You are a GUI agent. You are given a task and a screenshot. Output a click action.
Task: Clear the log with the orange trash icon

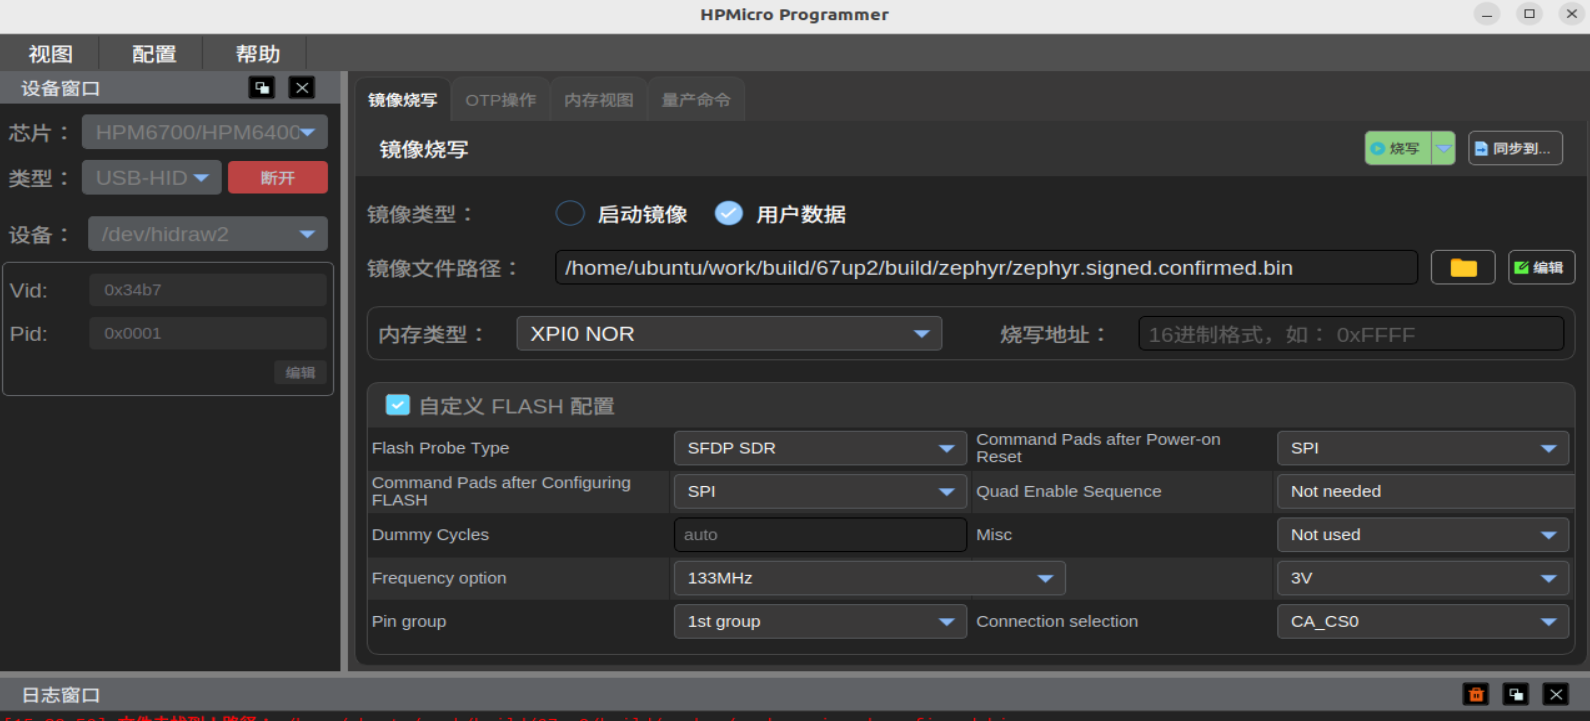click(x=1476, y=694)
